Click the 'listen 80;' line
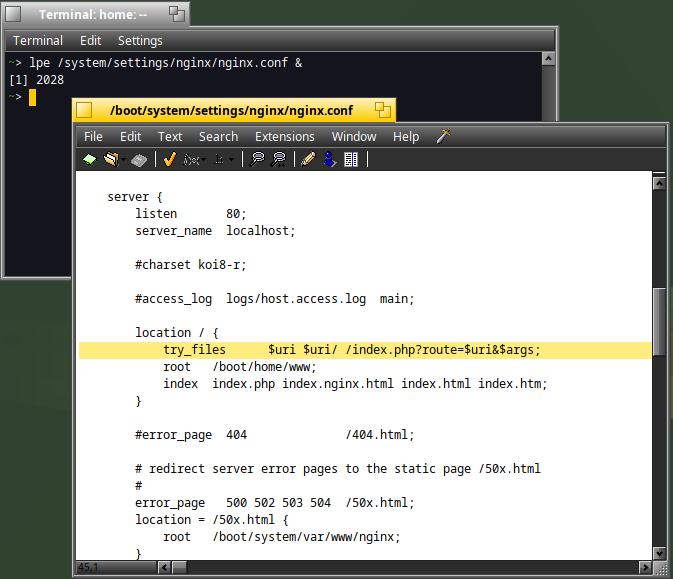 coord(191,214)
